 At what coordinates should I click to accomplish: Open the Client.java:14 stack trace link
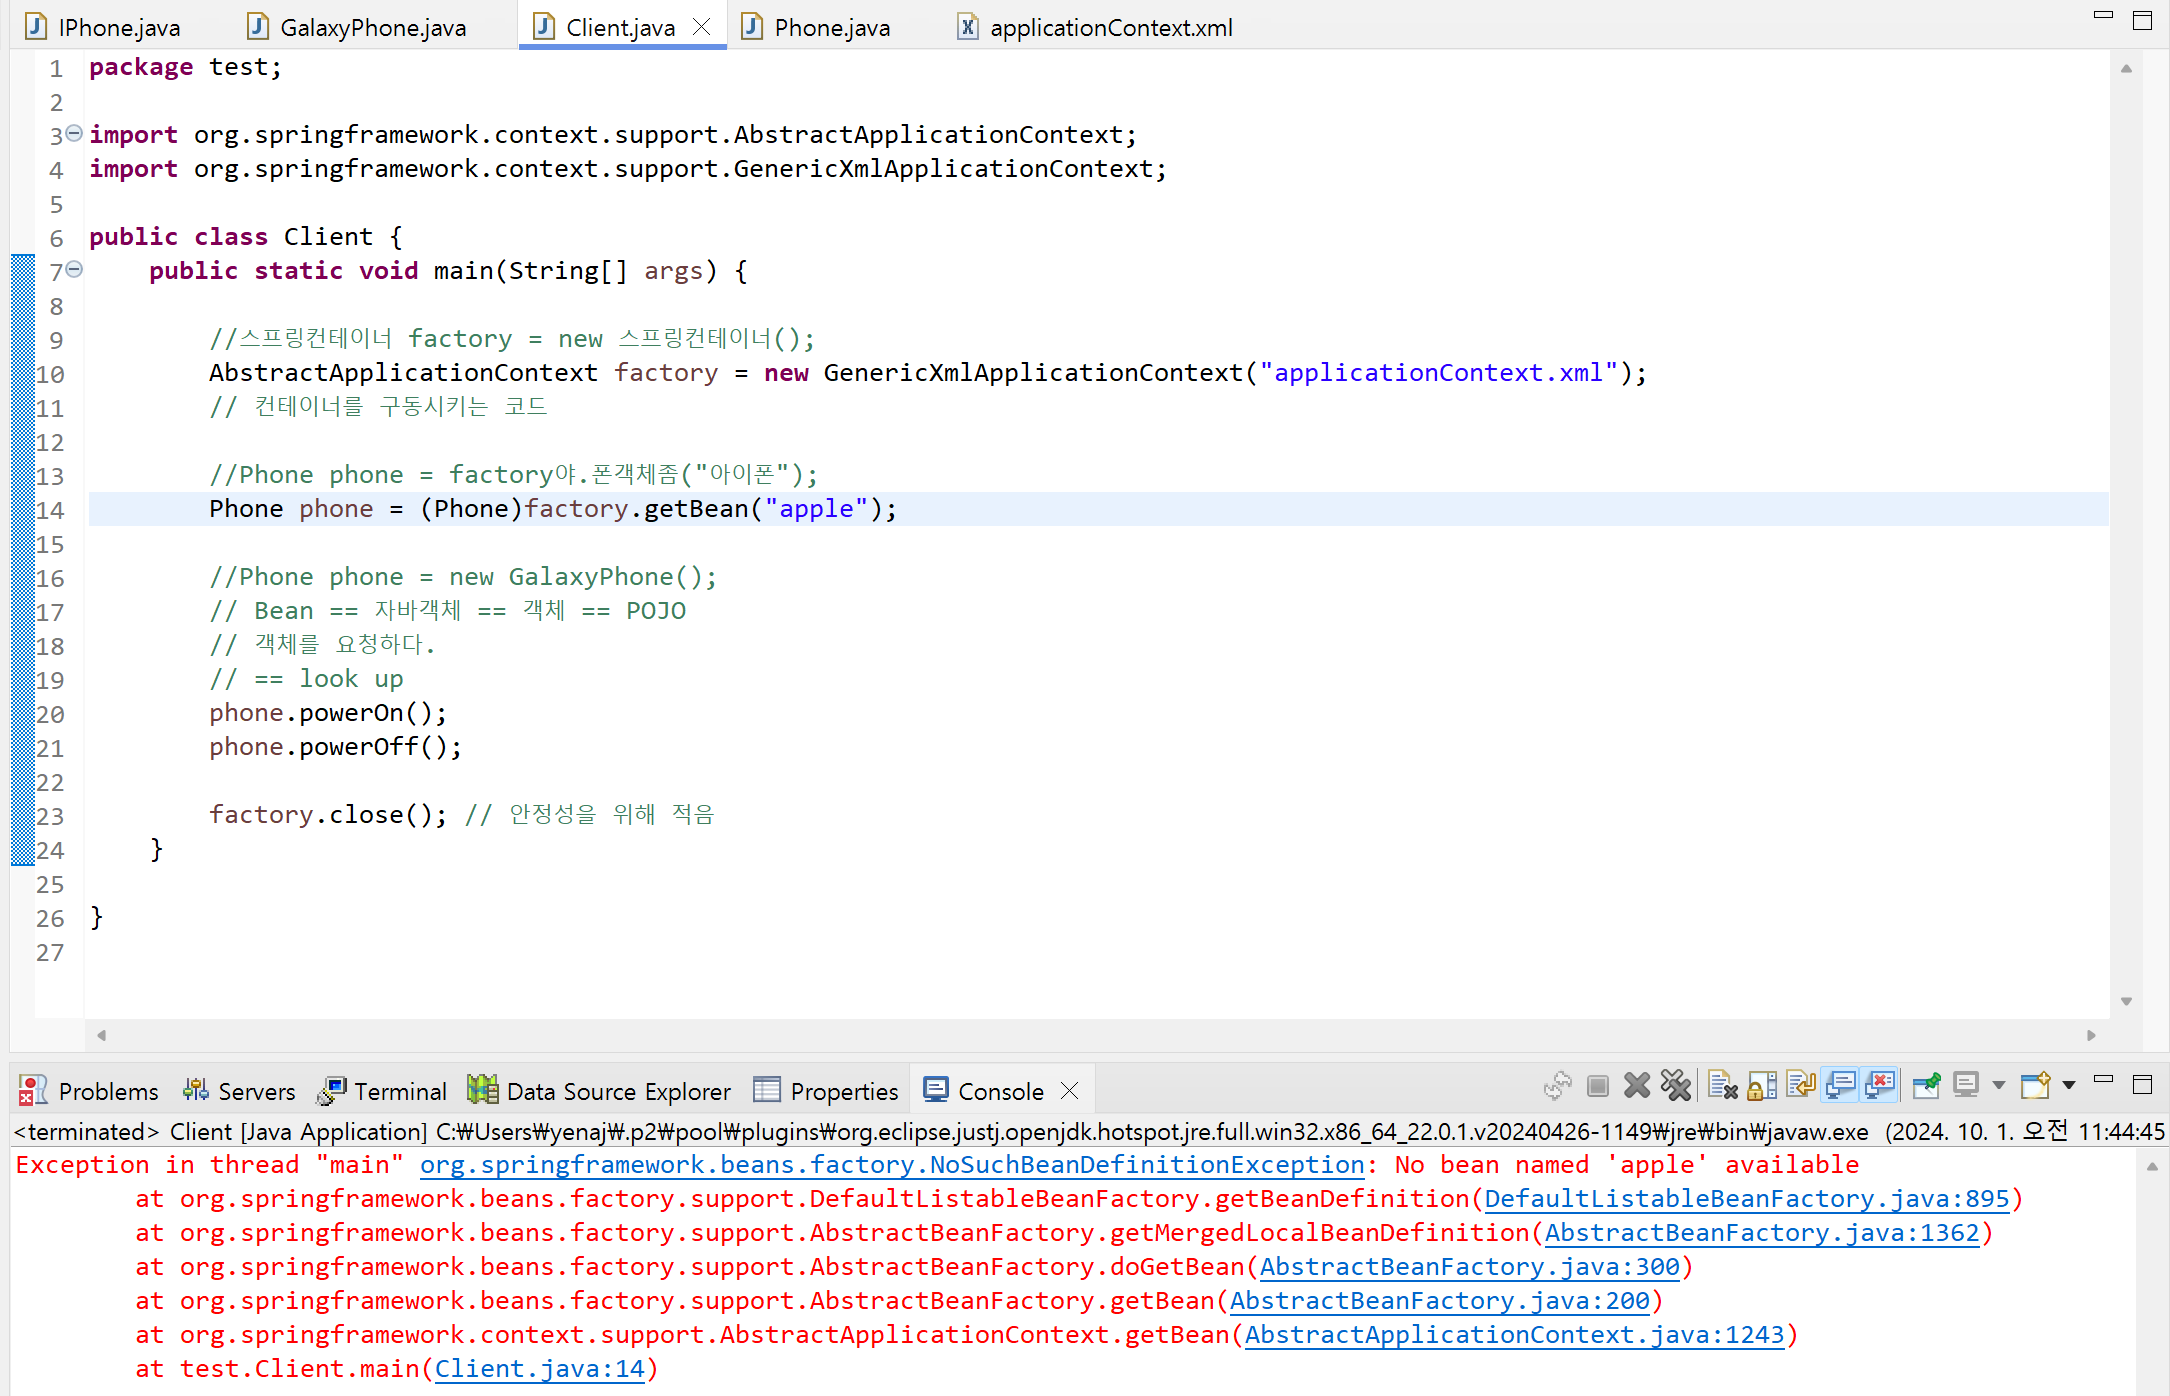tap(540, 1369)
